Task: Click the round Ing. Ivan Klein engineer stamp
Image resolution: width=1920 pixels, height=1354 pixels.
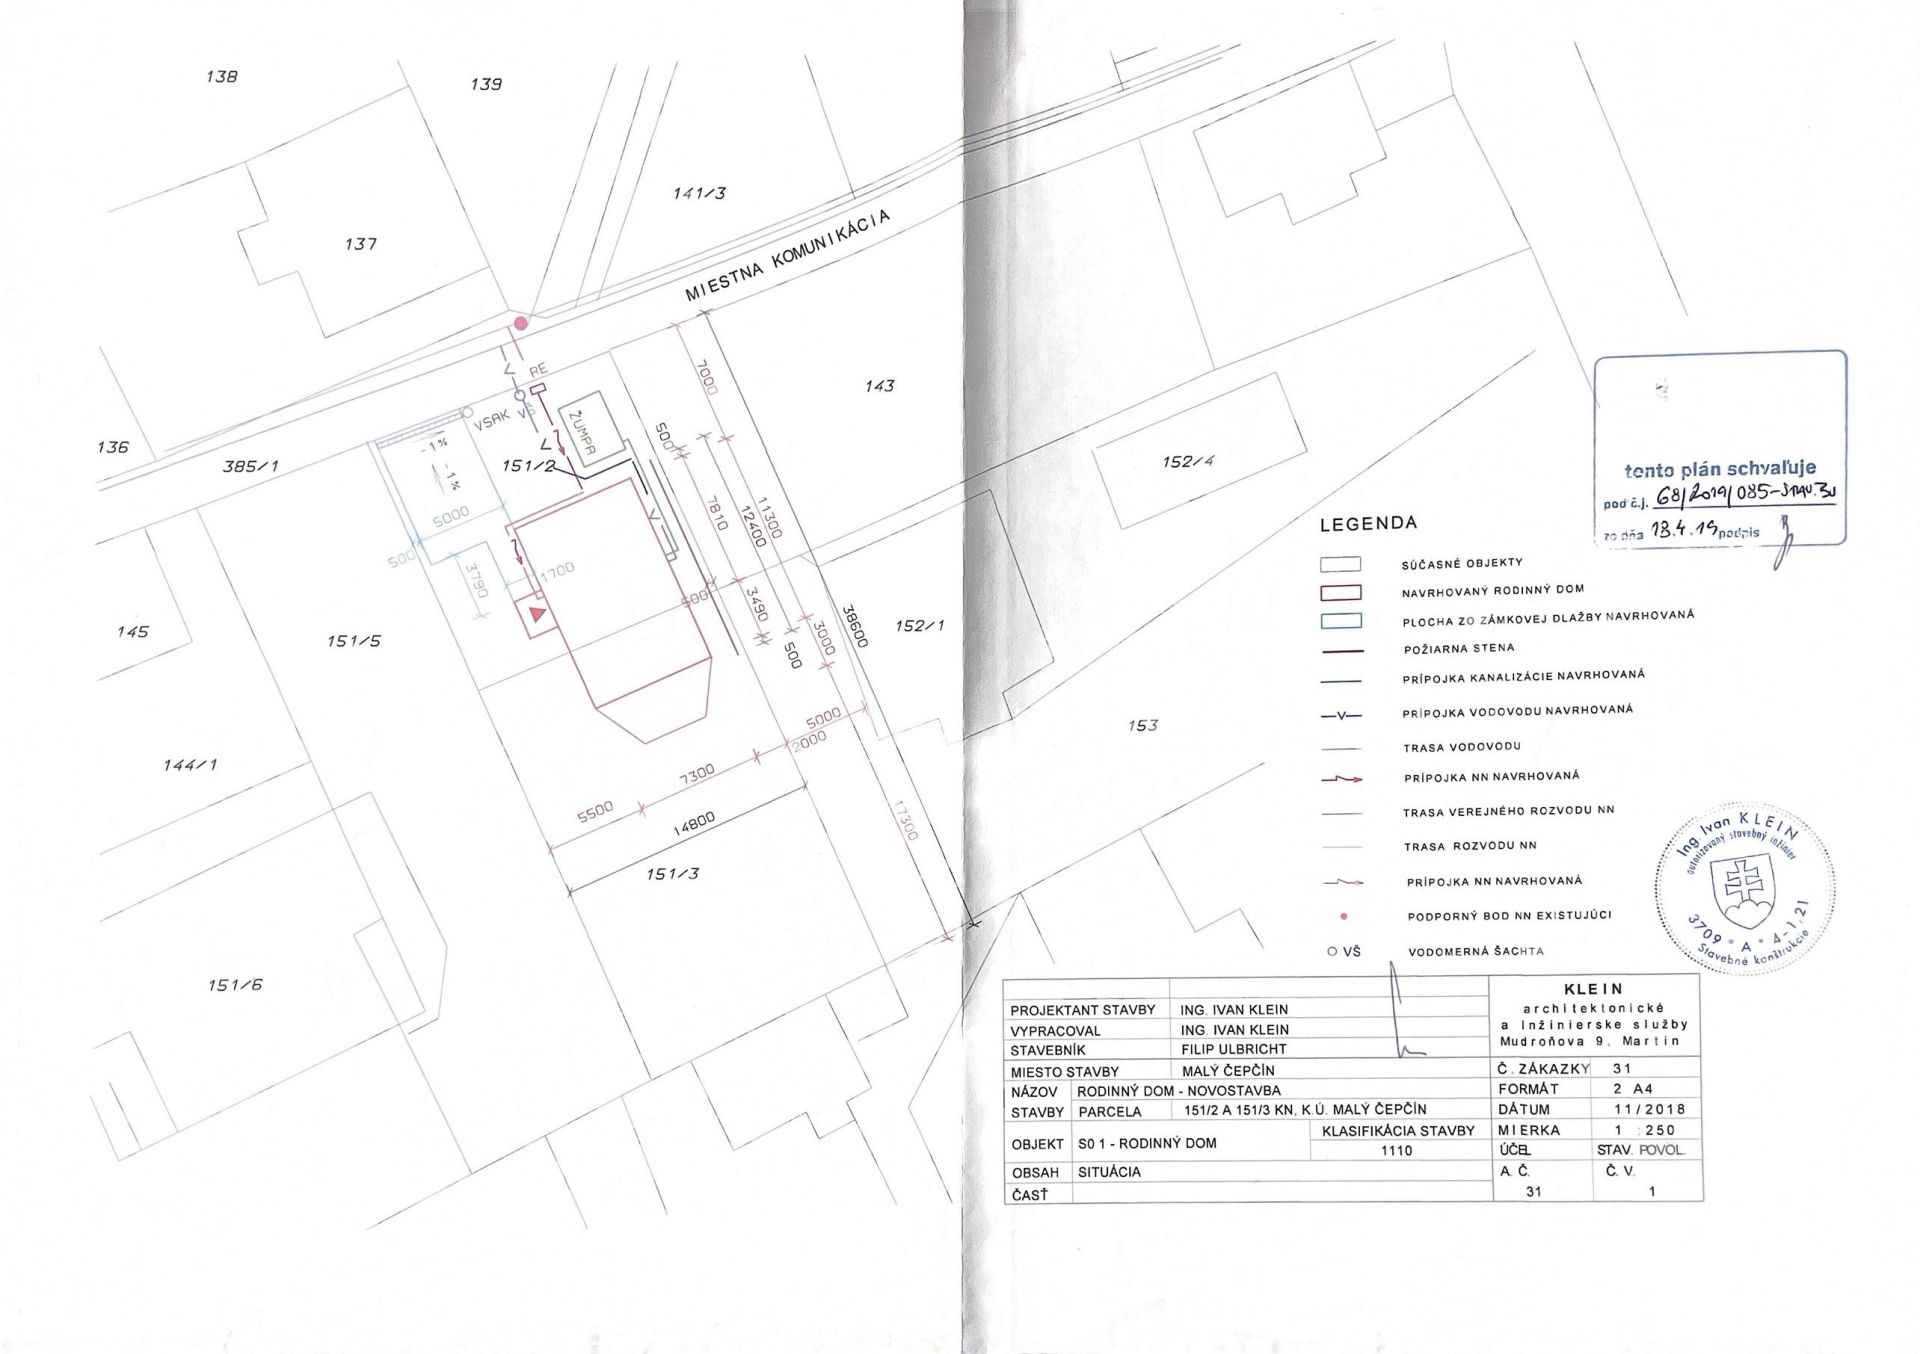Action: pos(1747,889)
